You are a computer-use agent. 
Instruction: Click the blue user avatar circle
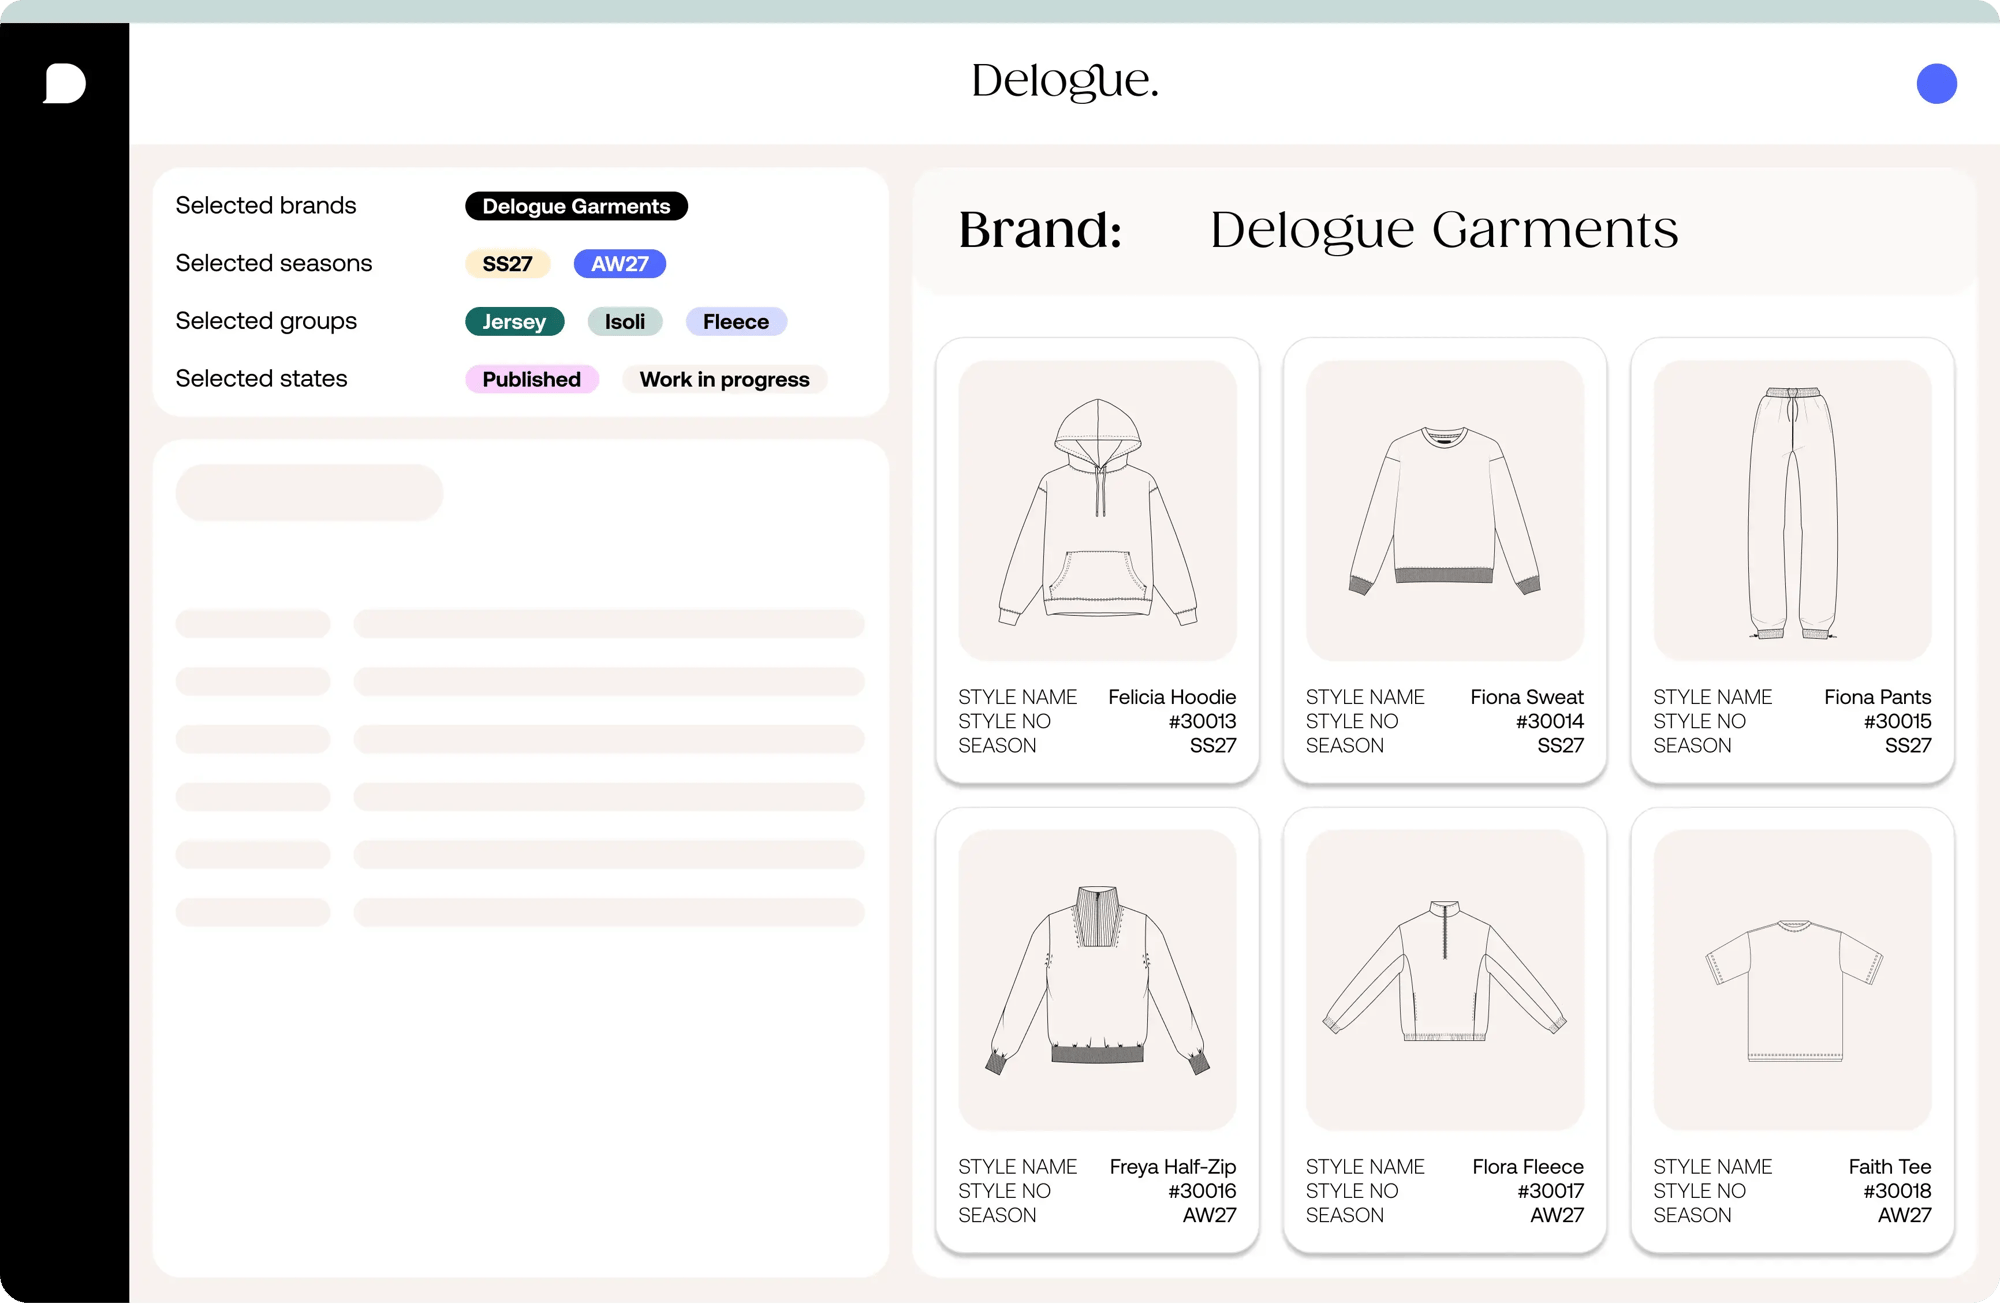(1936, 84)
